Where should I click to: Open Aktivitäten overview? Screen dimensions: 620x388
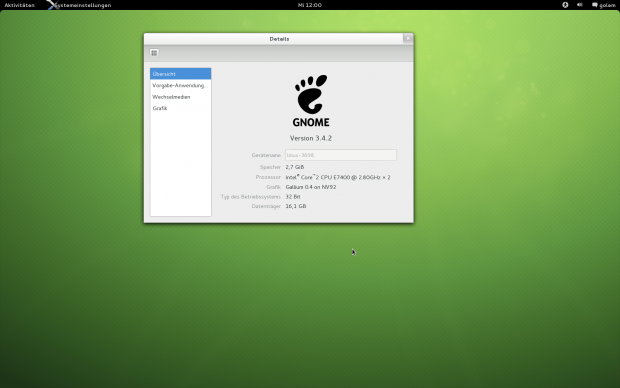click(x=19, y=5)
